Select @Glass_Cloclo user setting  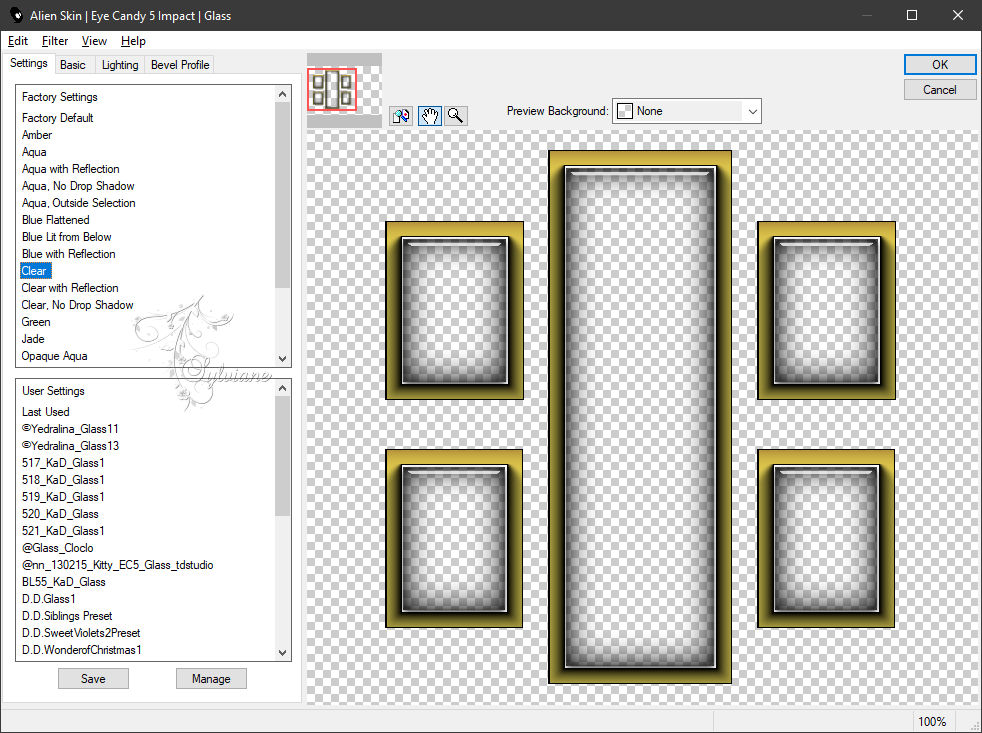[x=57, y=547]
